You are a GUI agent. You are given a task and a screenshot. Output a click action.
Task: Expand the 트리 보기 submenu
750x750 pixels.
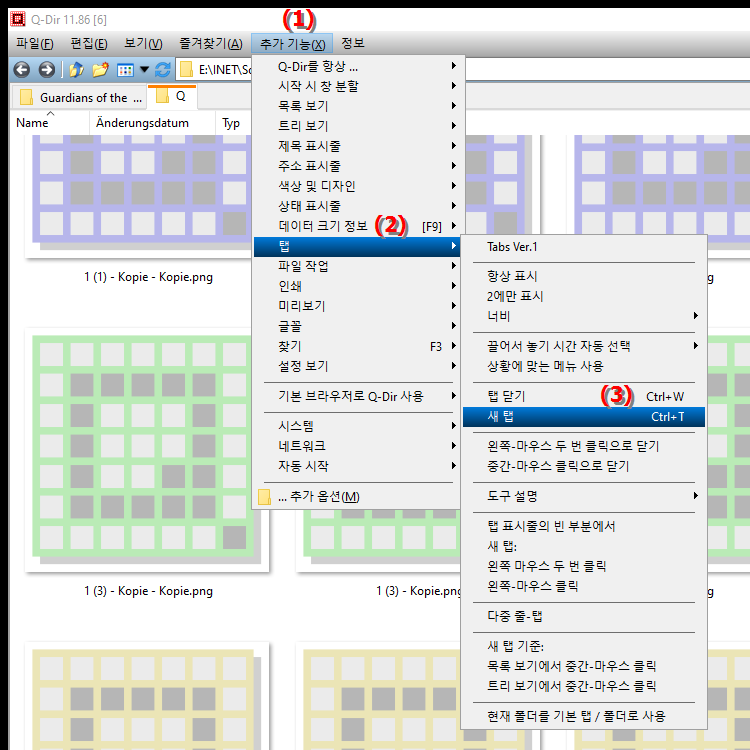[356, 126]
